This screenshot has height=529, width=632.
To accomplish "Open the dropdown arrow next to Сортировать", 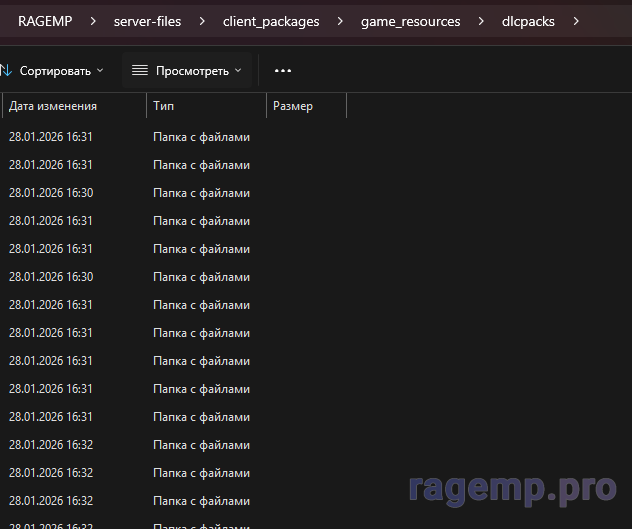I will click(100, 71).
